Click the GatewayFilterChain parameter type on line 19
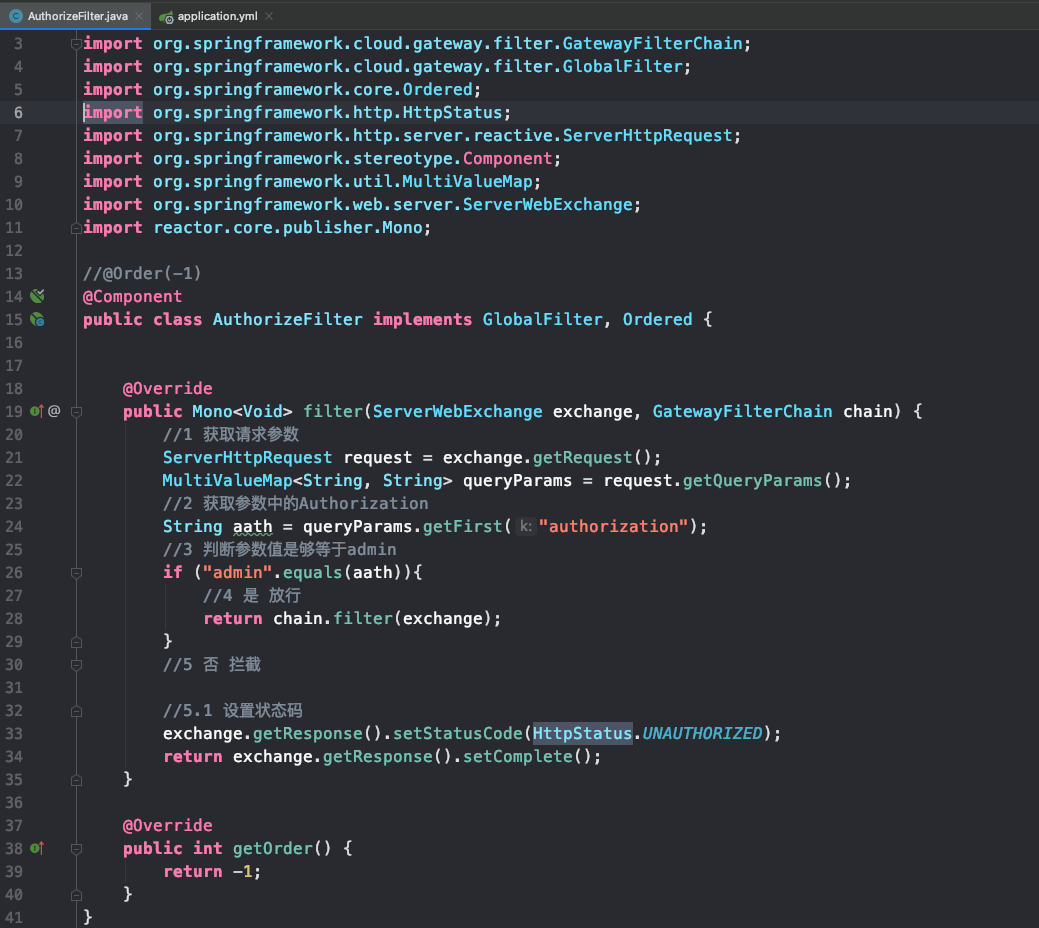This screenshot has height=928, width=1039. coord(742,411)
